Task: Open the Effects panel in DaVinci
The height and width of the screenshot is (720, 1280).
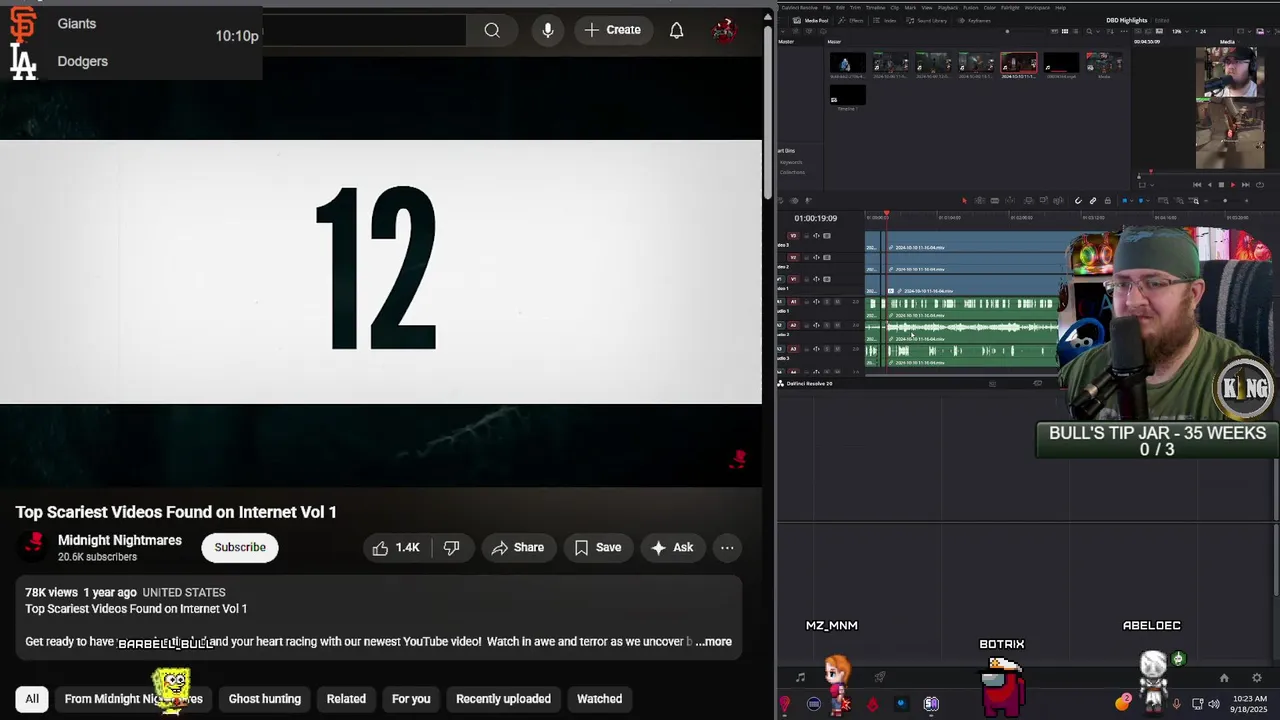Action: [851, 20]
